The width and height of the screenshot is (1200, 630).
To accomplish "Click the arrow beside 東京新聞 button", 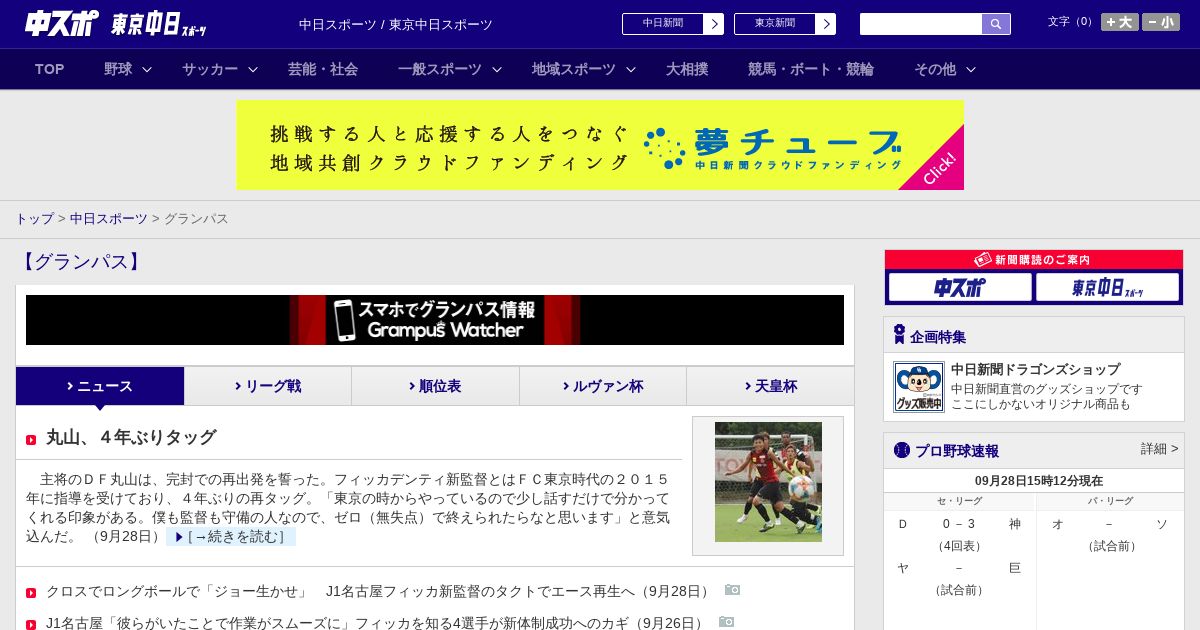I will [x=826, y=24].
